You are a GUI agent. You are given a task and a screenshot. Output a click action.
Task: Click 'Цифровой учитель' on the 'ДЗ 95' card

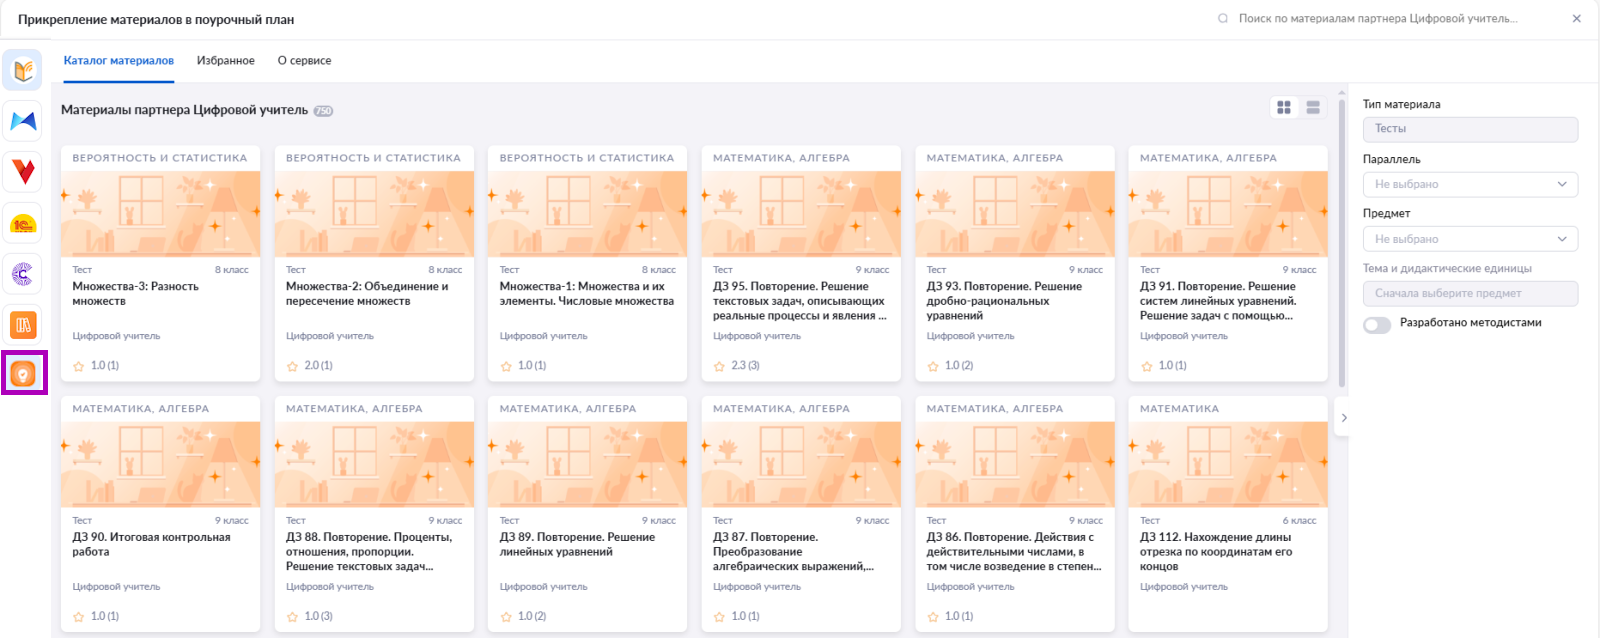pyautogui.click(x=757, y=336)
